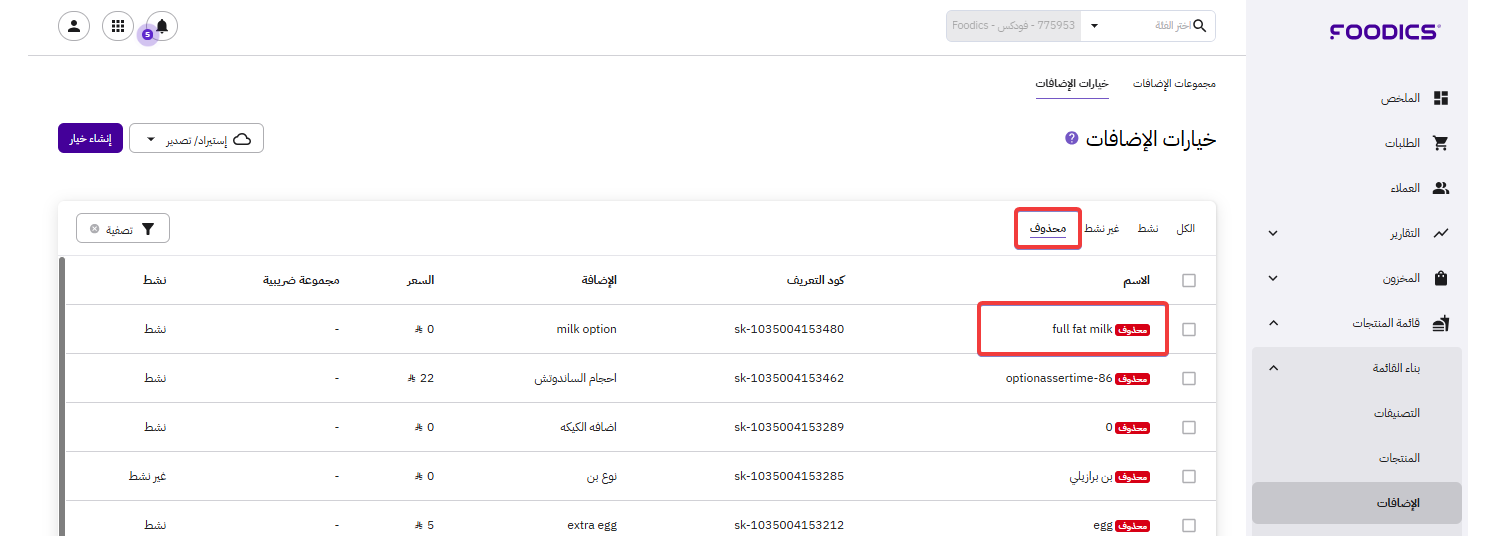Click the notifications bell icon
The image size is (1485, 536).
162,26
